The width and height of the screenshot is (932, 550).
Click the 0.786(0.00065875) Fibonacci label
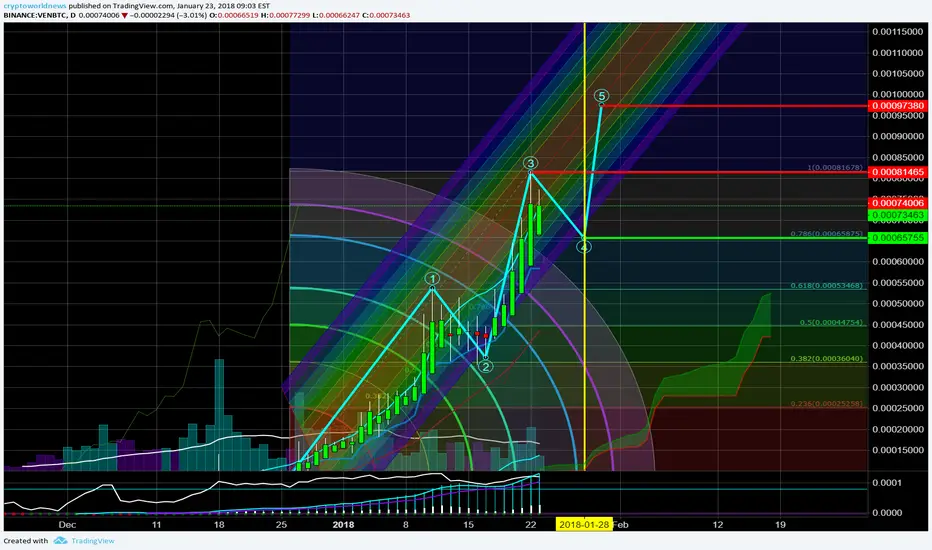coord(827,234)
